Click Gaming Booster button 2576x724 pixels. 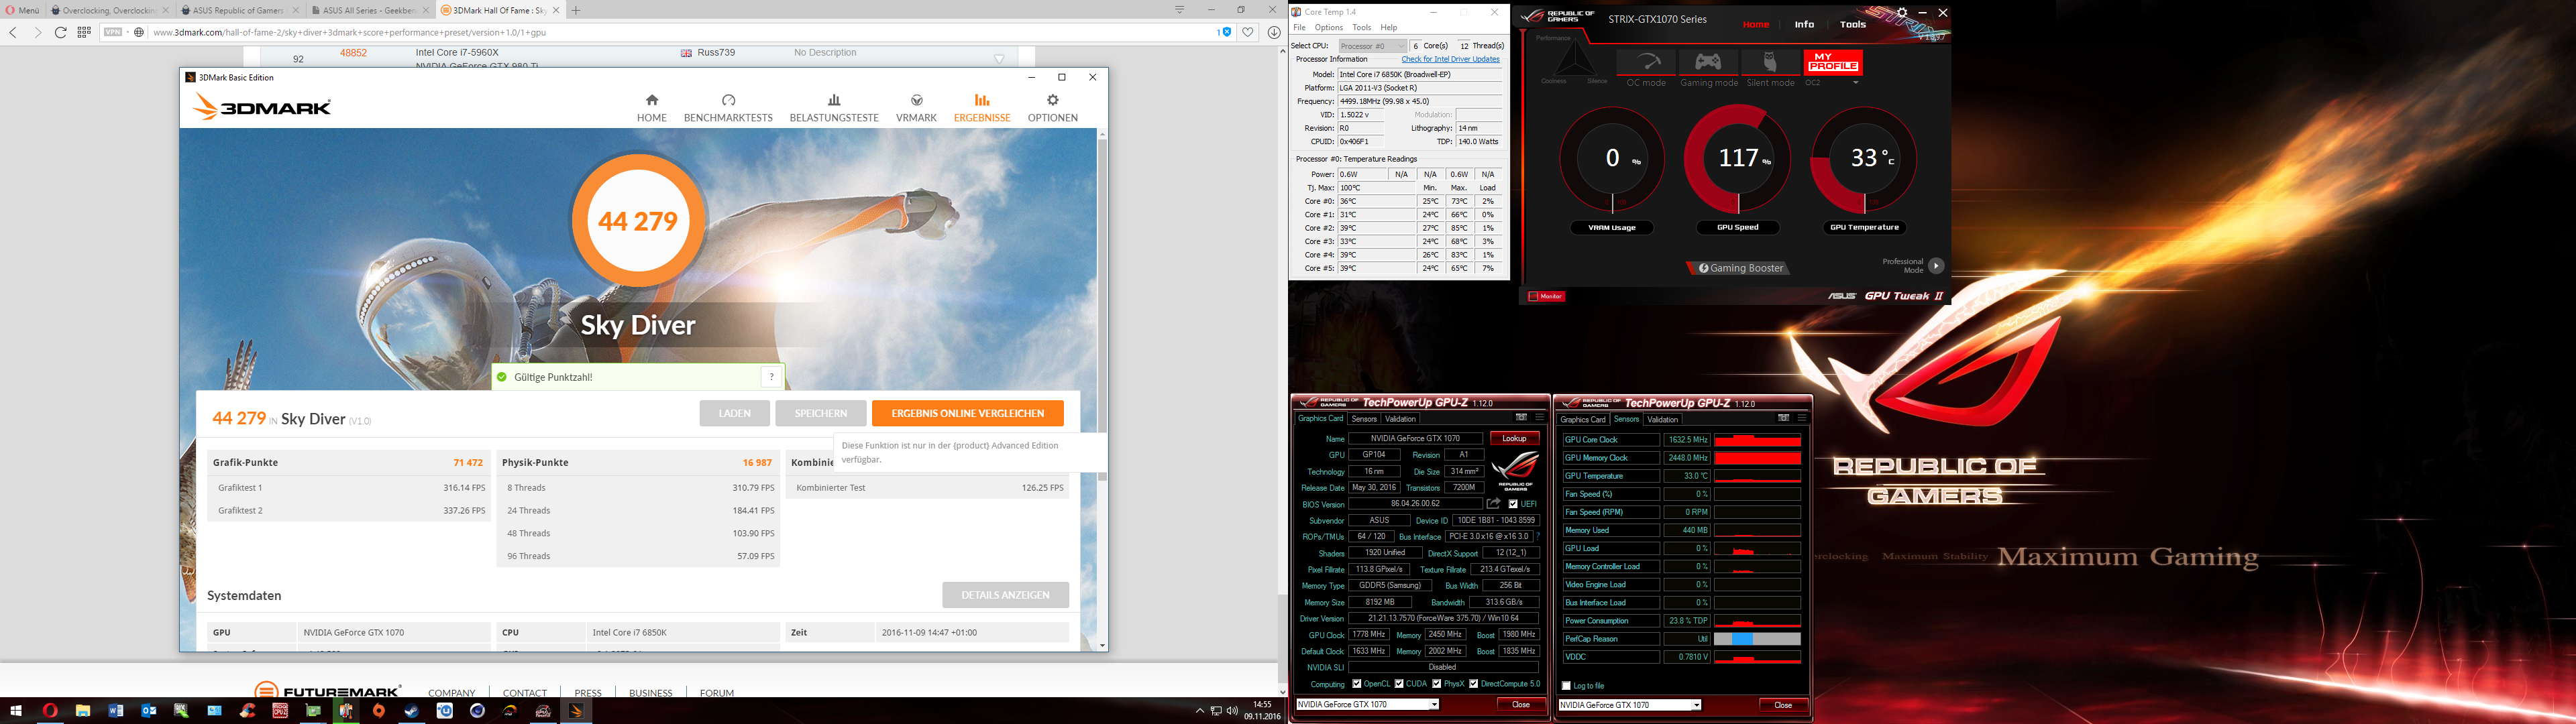click(1739, 268)
